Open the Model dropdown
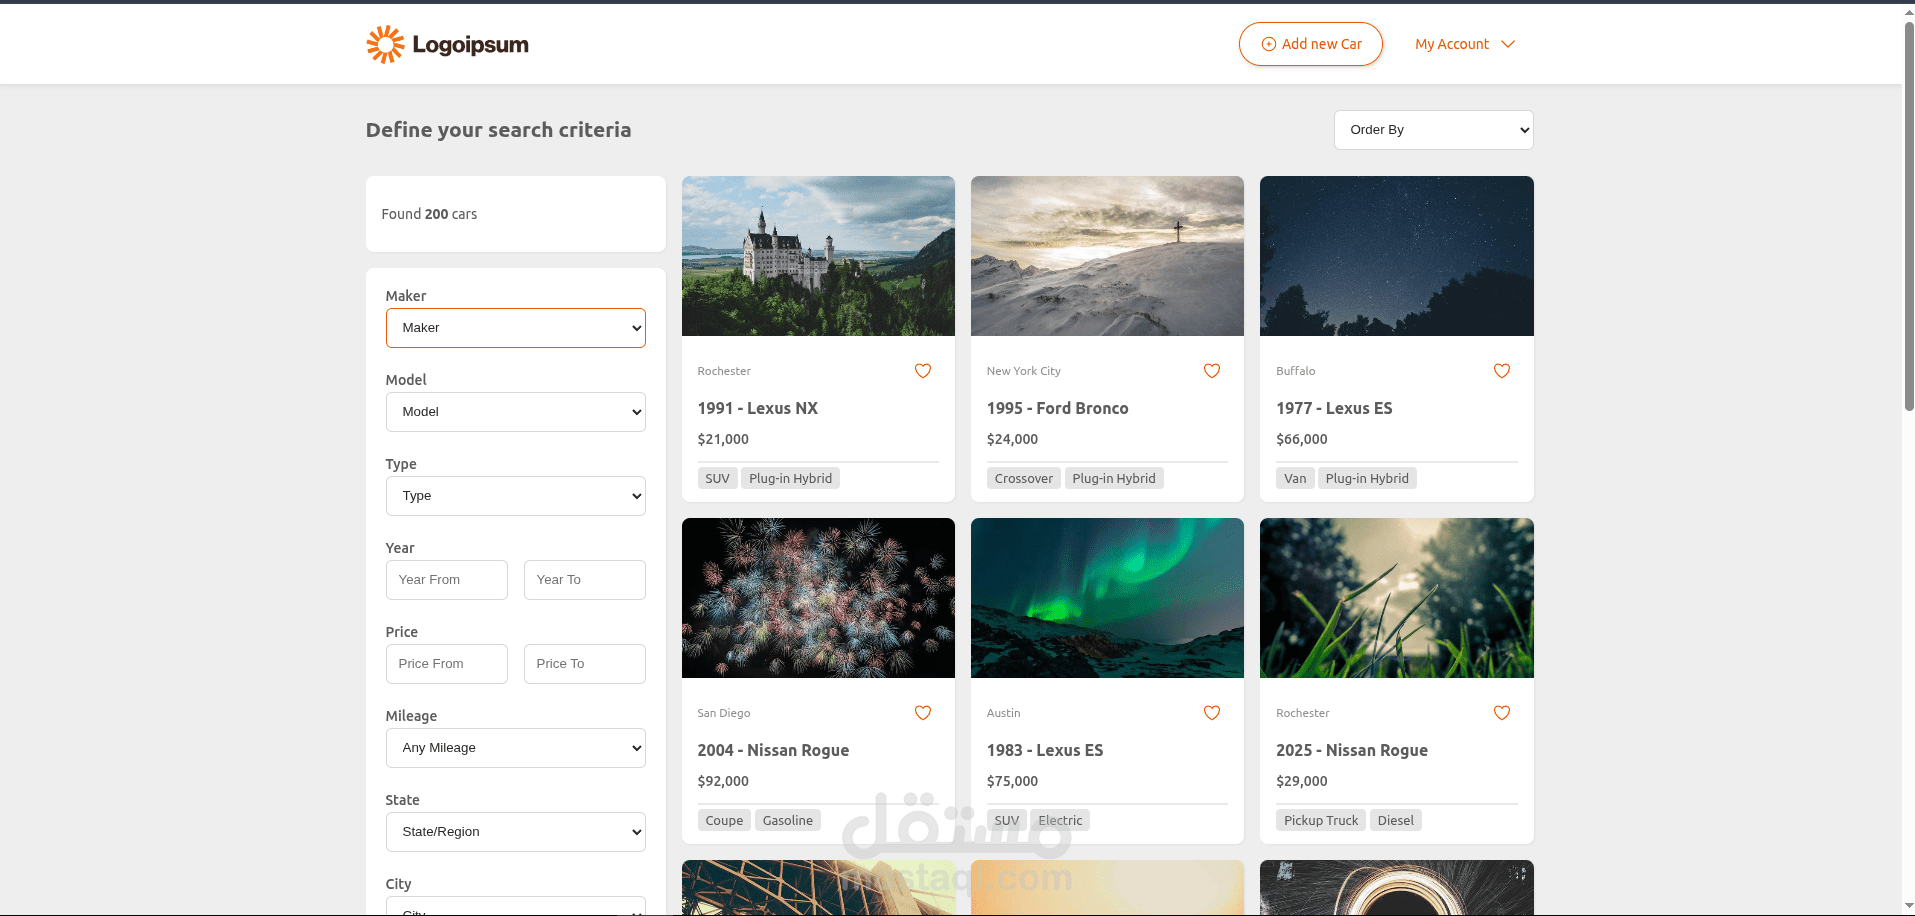The height and width of the screenshot is (916, 1915). (x=516, y=412)
